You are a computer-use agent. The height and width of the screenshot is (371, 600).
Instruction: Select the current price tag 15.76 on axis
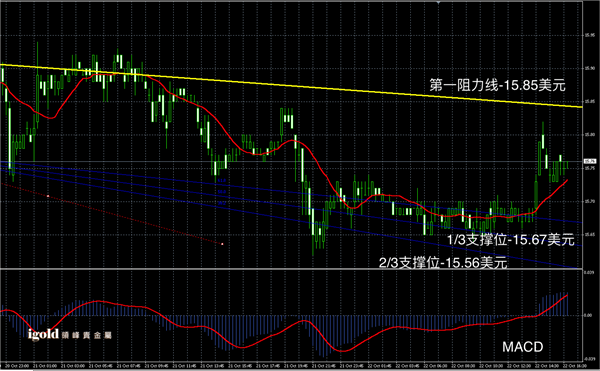[x=589, y=161]
